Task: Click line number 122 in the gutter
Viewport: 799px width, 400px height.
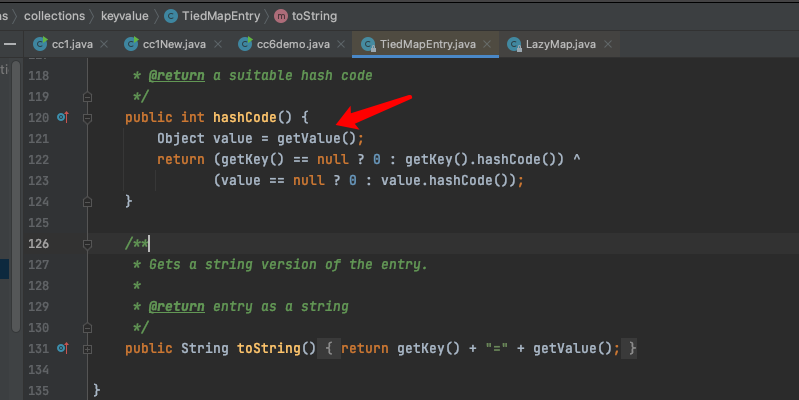Action: tap(39, 160)
